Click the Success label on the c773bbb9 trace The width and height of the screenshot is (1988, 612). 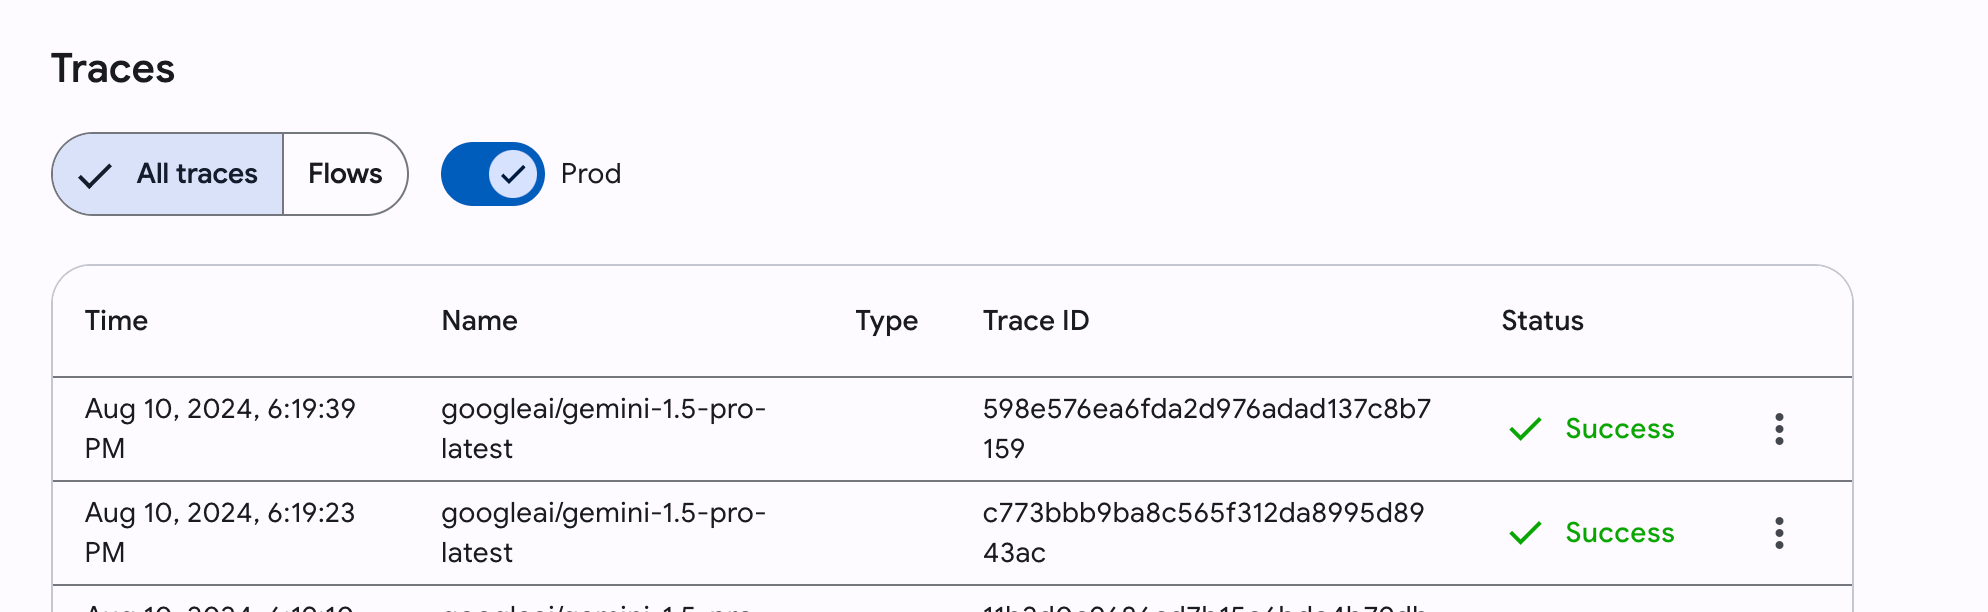click(1619, 533)
